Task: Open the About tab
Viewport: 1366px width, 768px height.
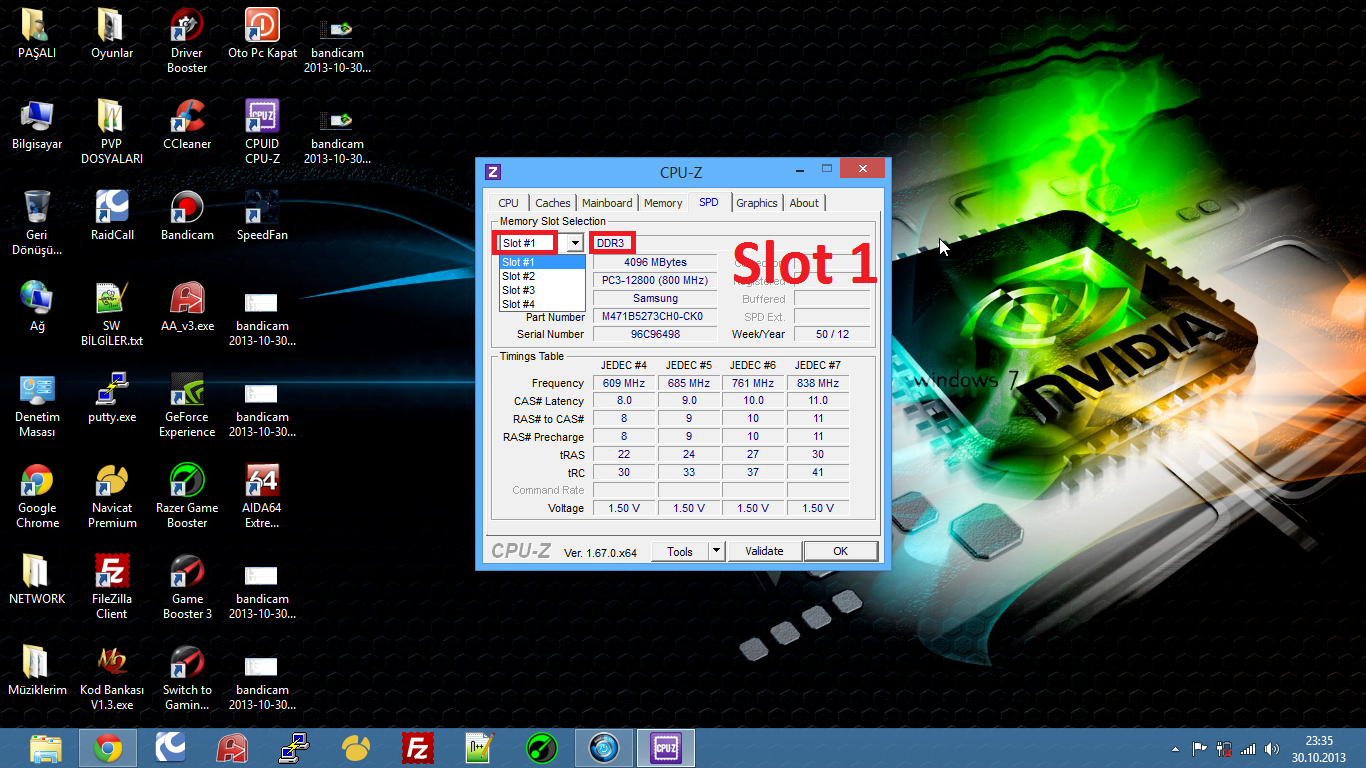Action: pos(804,203)
